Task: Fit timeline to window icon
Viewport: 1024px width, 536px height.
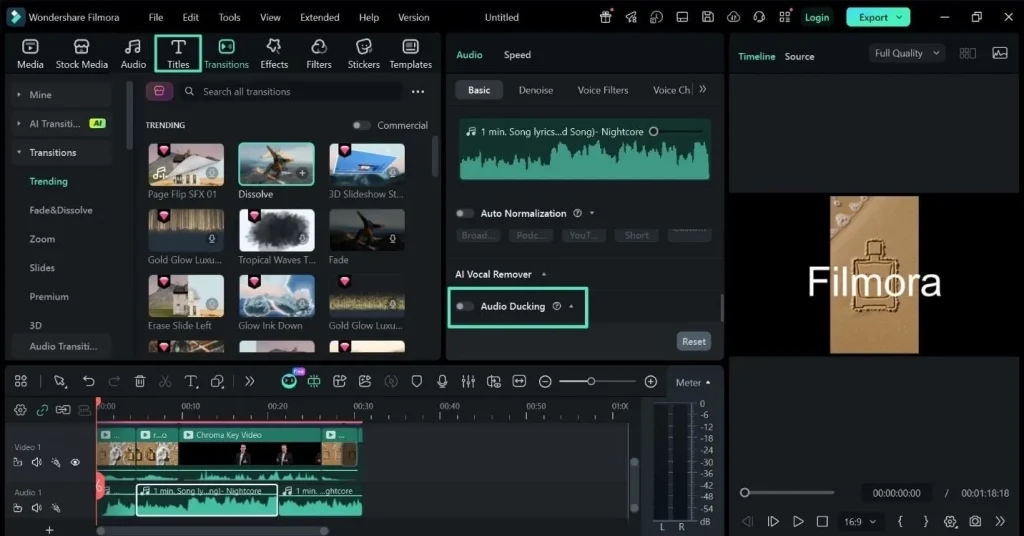Action: 519,381
